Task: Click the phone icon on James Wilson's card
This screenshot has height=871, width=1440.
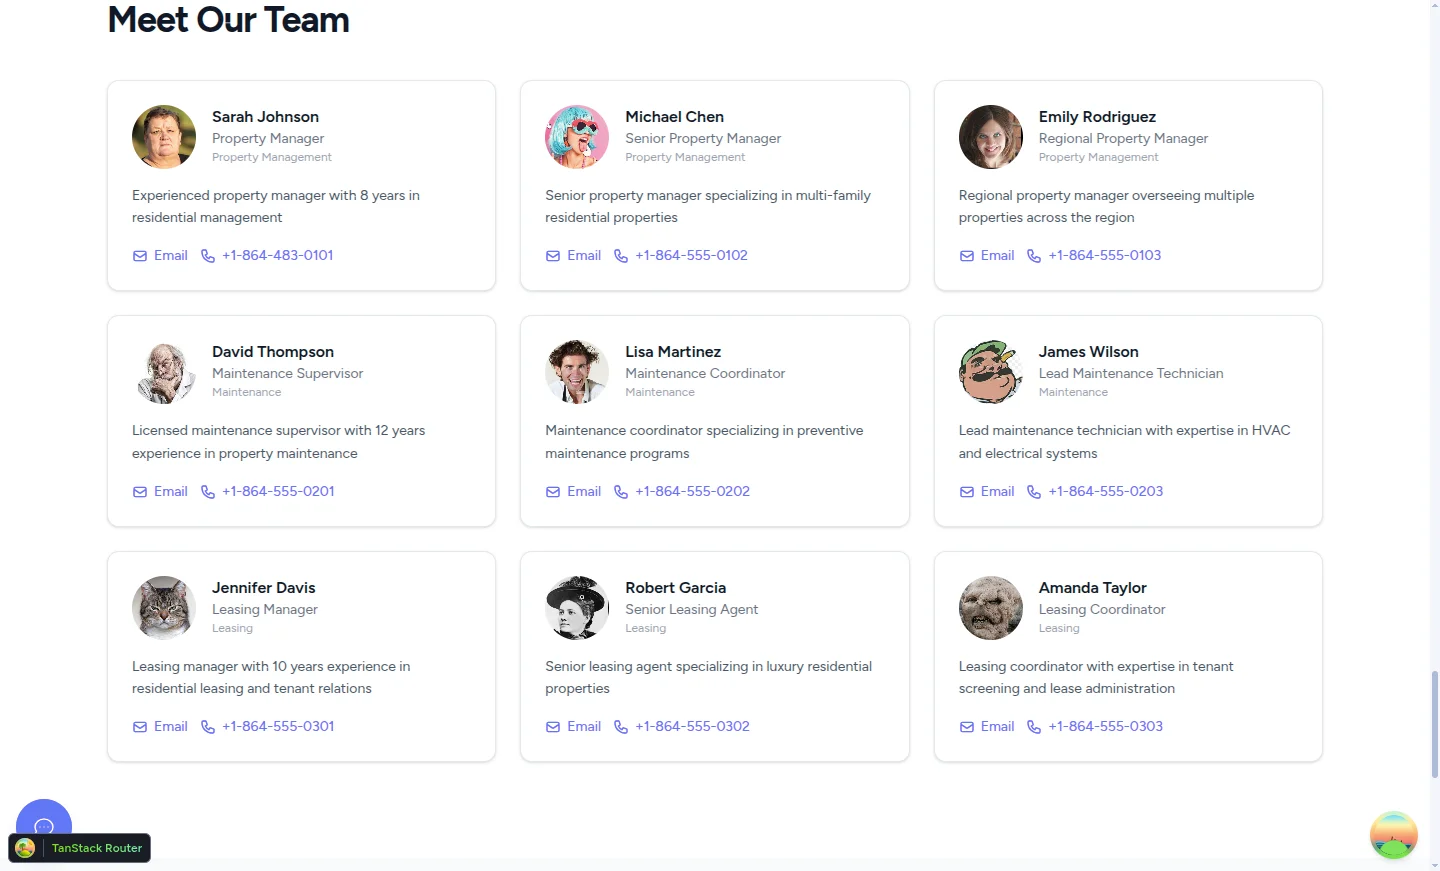Action: tap(1034, 492)
